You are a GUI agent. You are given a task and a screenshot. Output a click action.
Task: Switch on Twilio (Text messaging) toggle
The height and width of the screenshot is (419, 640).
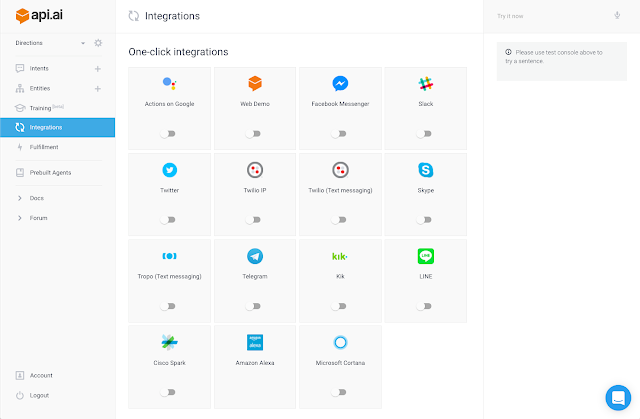click(x=338, y=219)
